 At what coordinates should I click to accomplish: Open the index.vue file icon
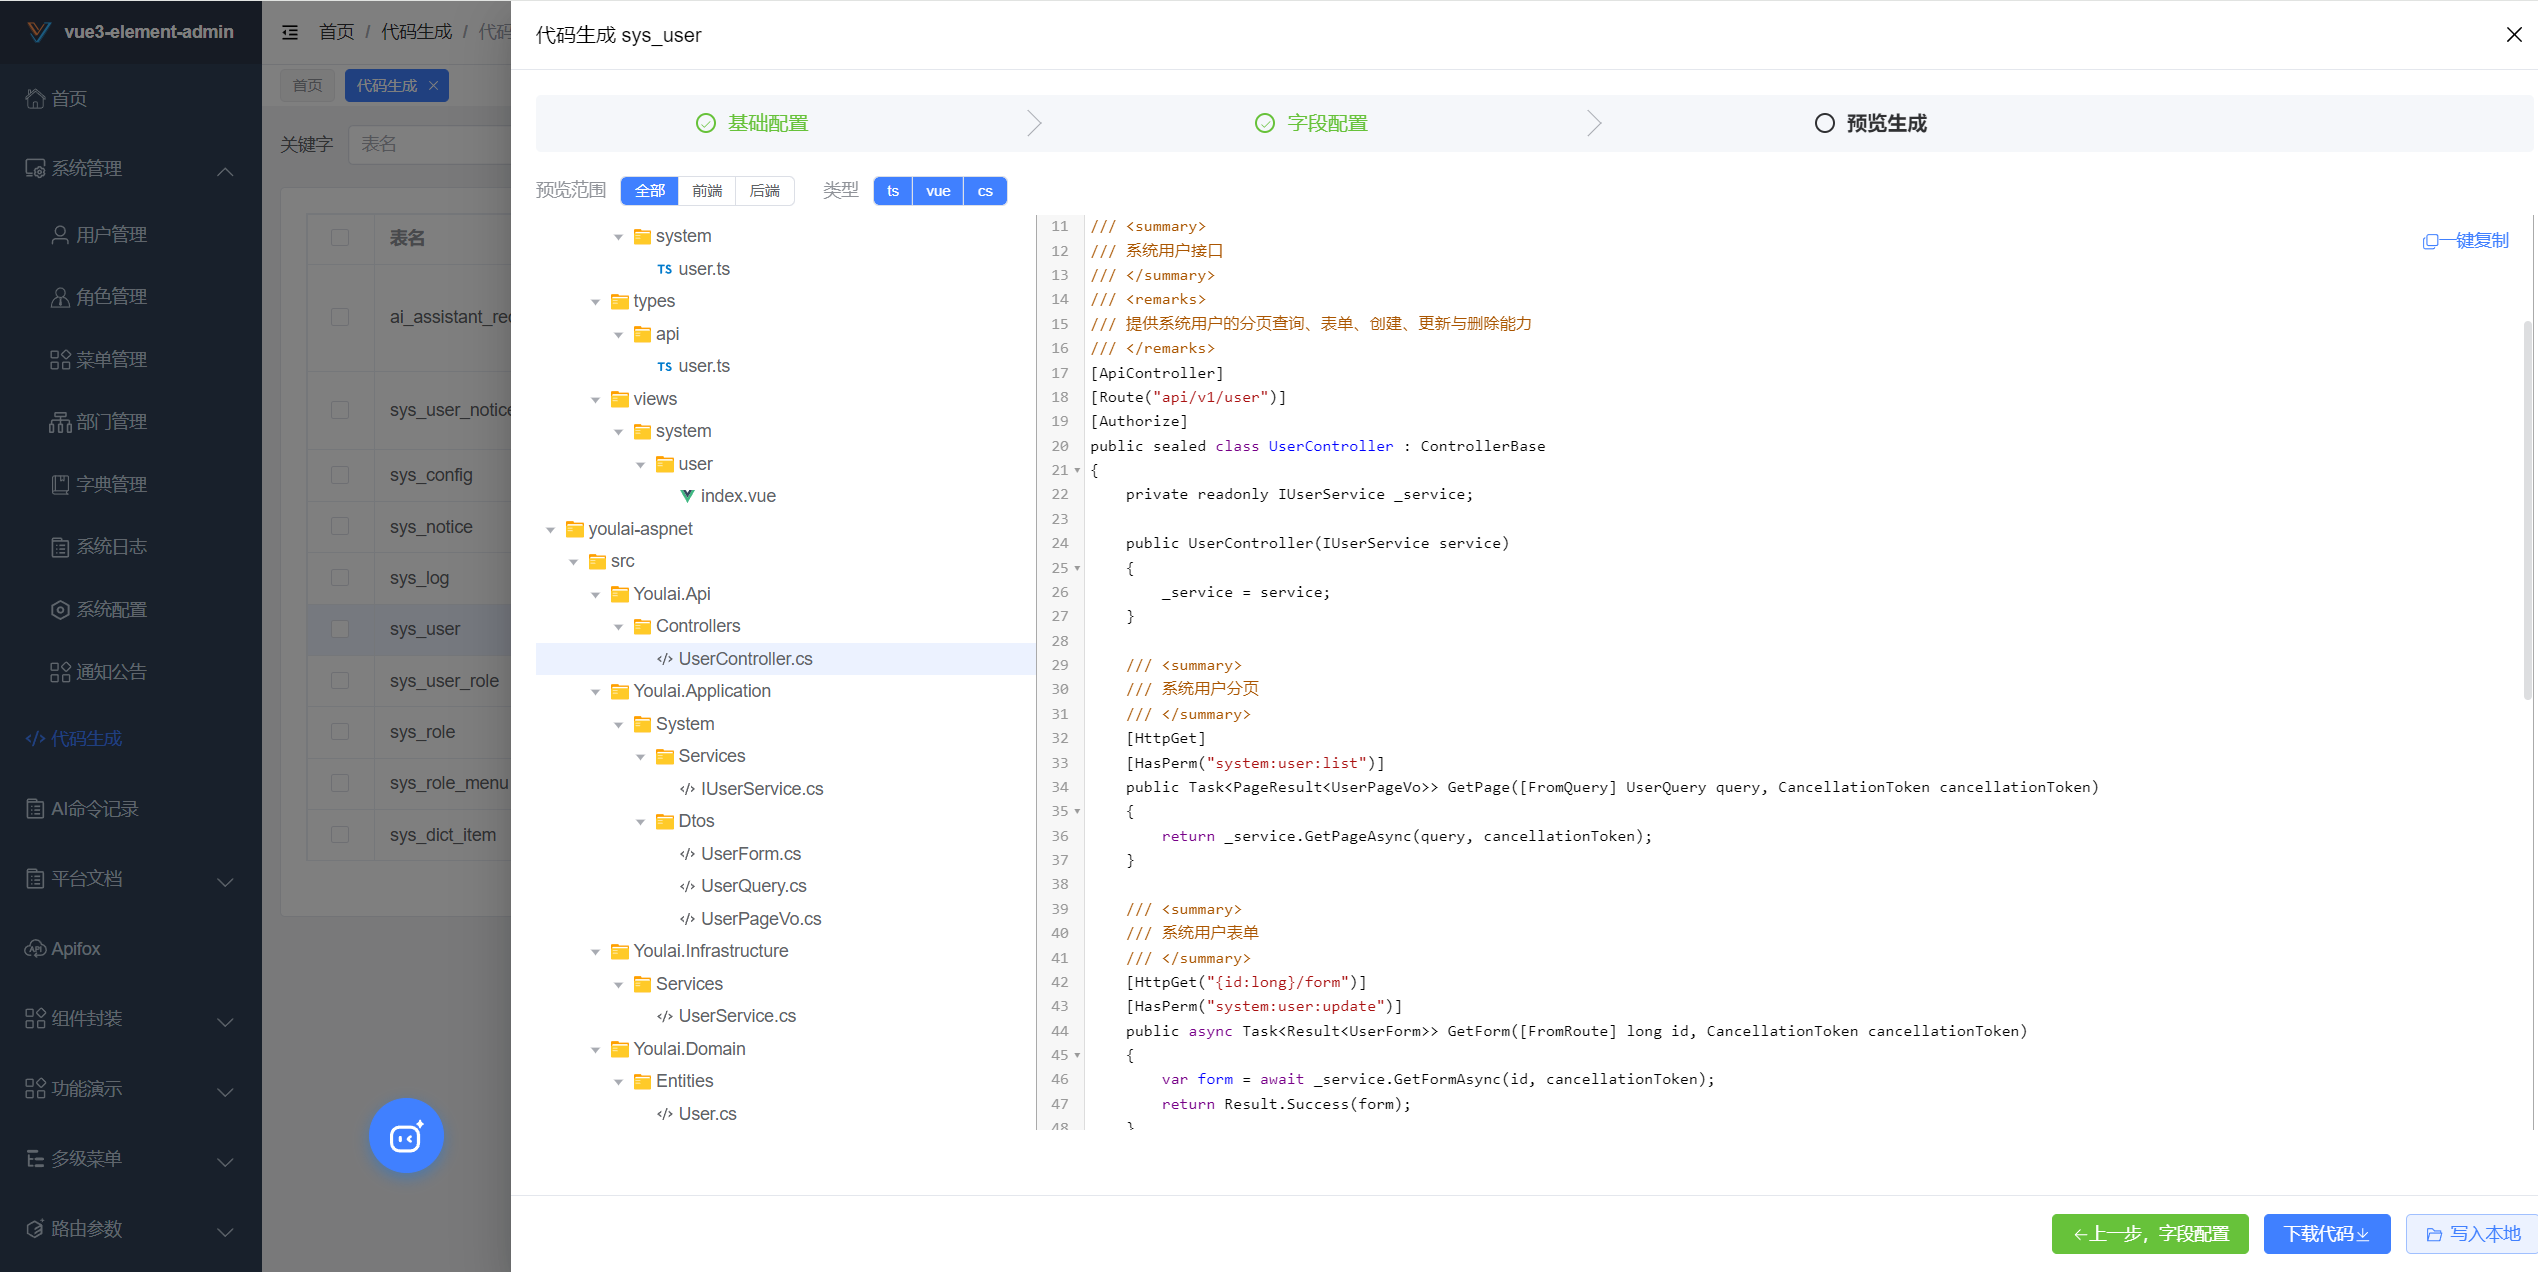point(687,496)
